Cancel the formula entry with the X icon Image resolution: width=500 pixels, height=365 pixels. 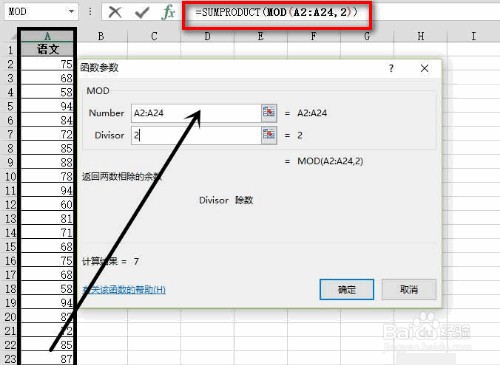(x=115, y=12)
